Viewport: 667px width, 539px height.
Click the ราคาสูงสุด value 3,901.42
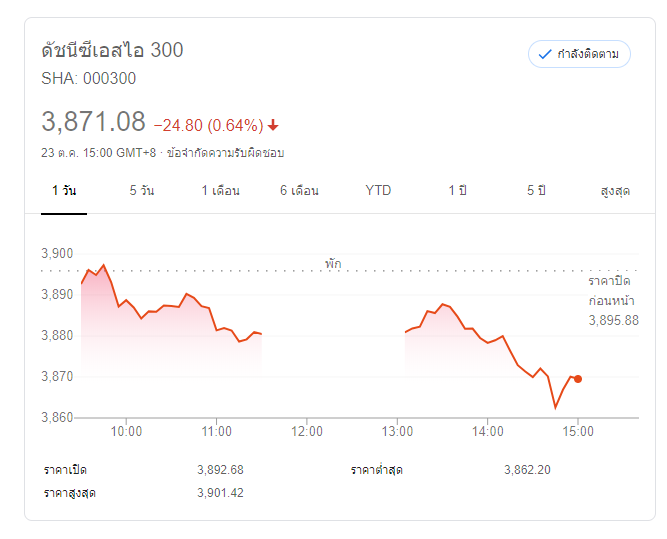tap(221, 493)
